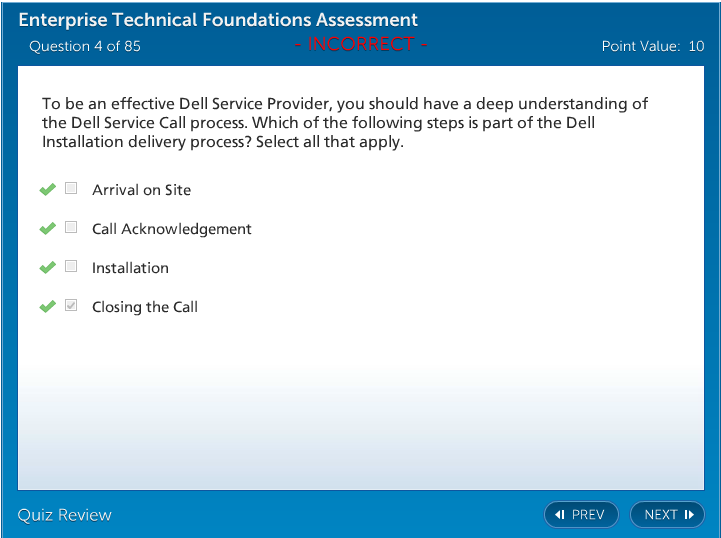Select the Call Acknowledgement answer text
Screen dimensions: 721x538
[171, 229]
